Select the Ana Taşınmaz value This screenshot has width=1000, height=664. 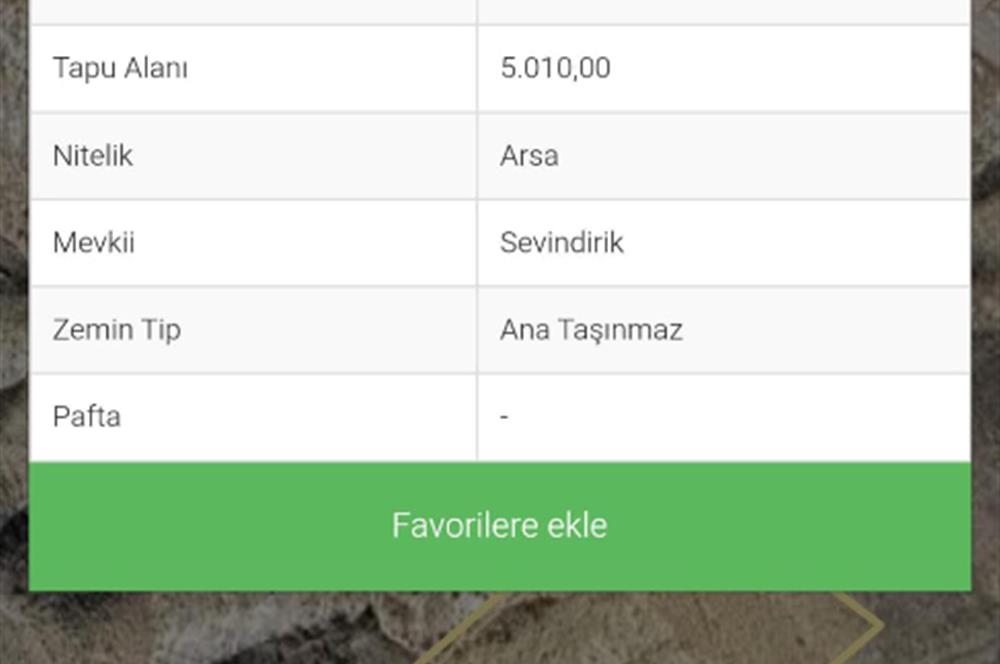592,330
